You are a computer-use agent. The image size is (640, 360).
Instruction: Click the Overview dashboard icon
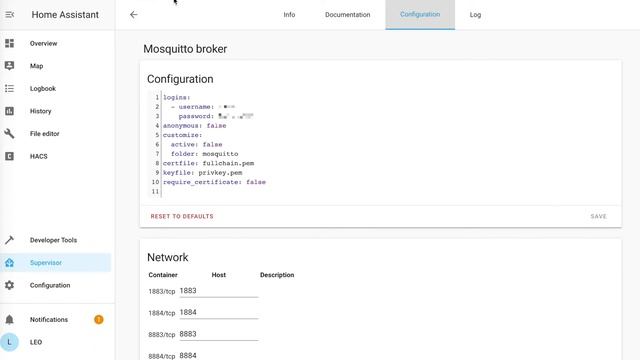point(9,43)
